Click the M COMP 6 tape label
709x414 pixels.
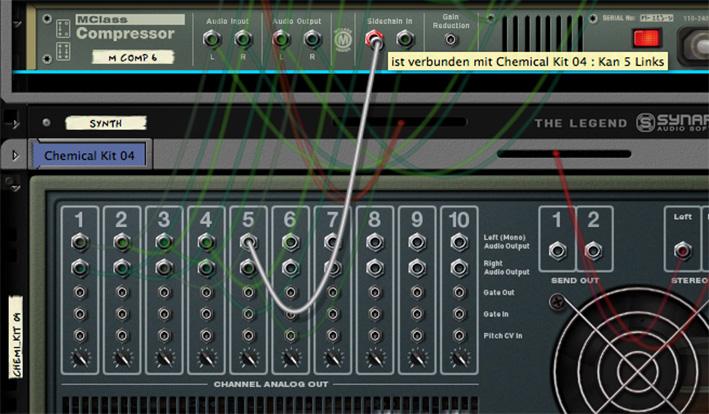133,57
